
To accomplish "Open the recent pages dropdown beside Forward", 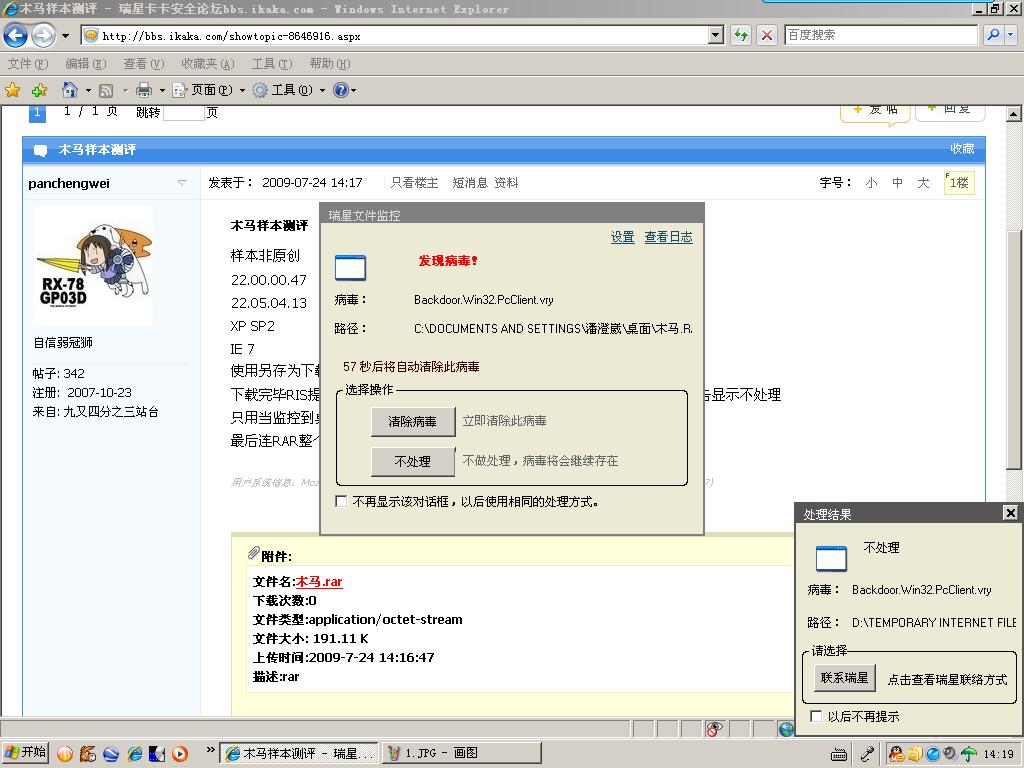I will [x=65, y=36].
